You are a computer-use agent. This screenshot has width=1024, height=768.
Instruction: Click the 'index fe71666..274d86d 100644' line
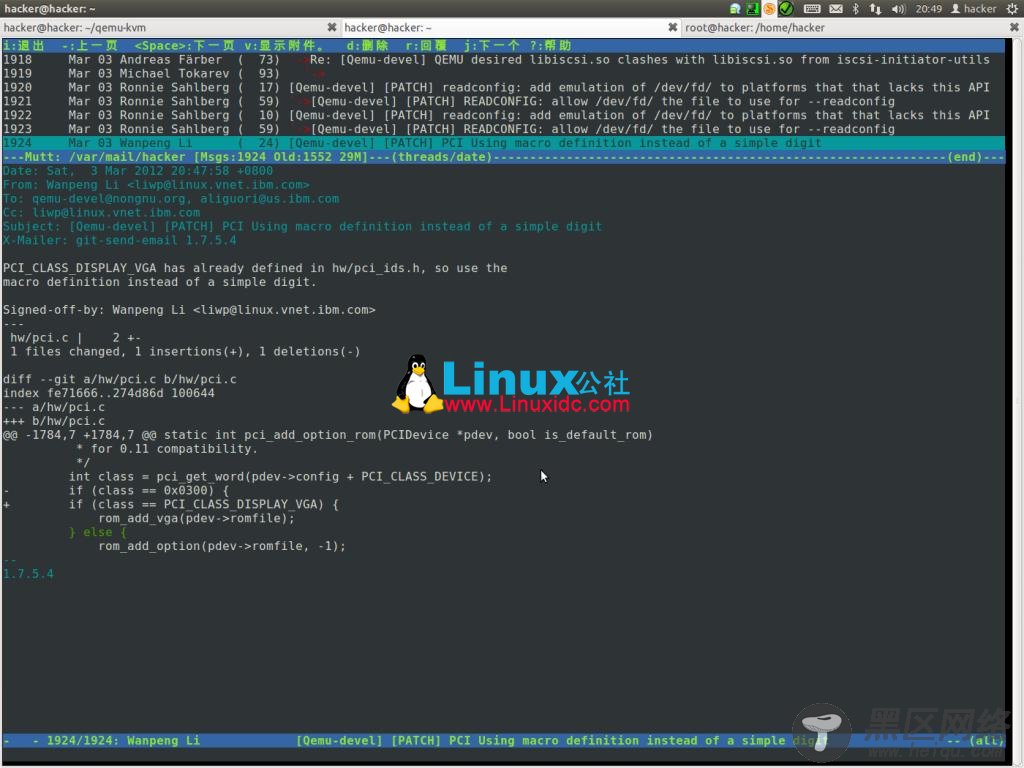pyautogui.click(x=108, y=393)
